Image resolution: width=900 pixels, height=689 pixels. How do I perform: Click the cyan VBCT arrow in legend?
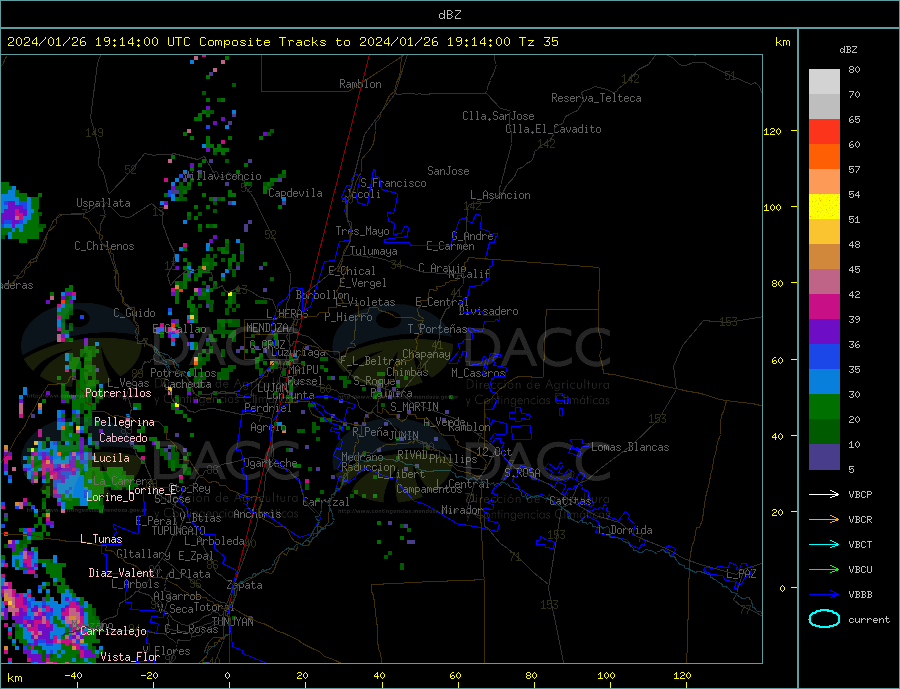point(824,544)
